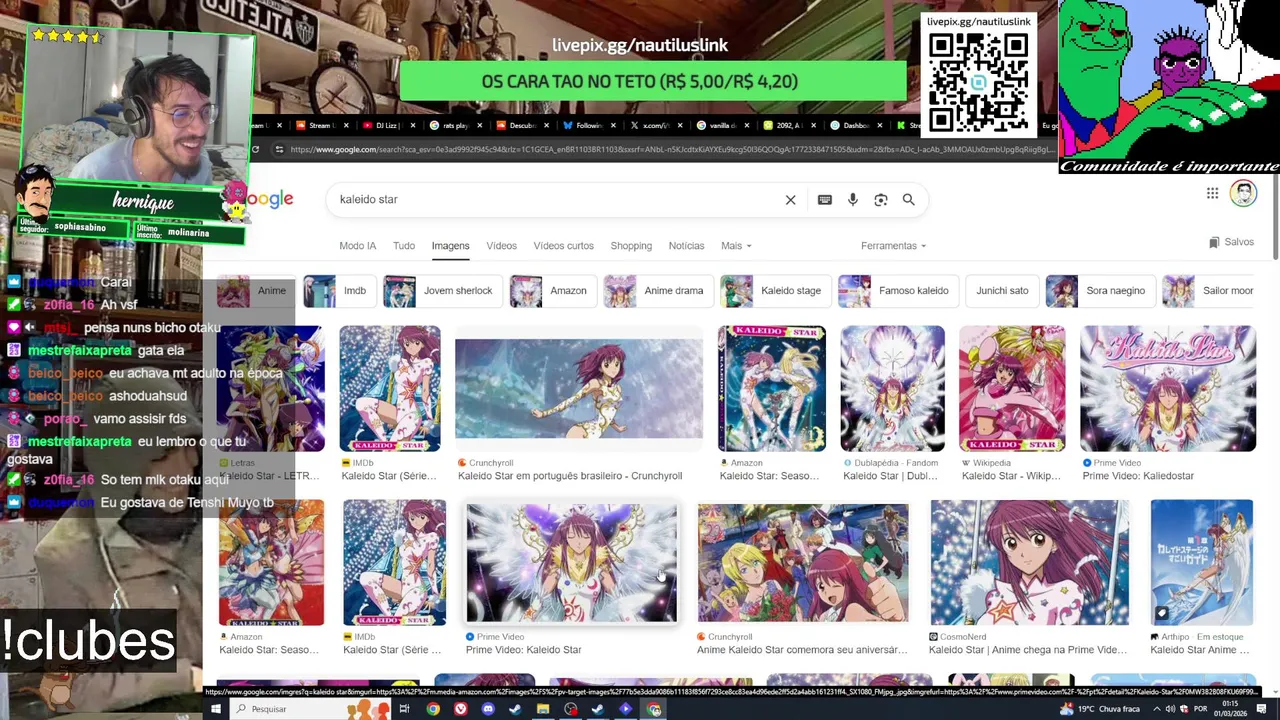Click the browser address bar URL
Viewport: 1280px width, 720px height.
pyautogui.click(x=670, y=150)
